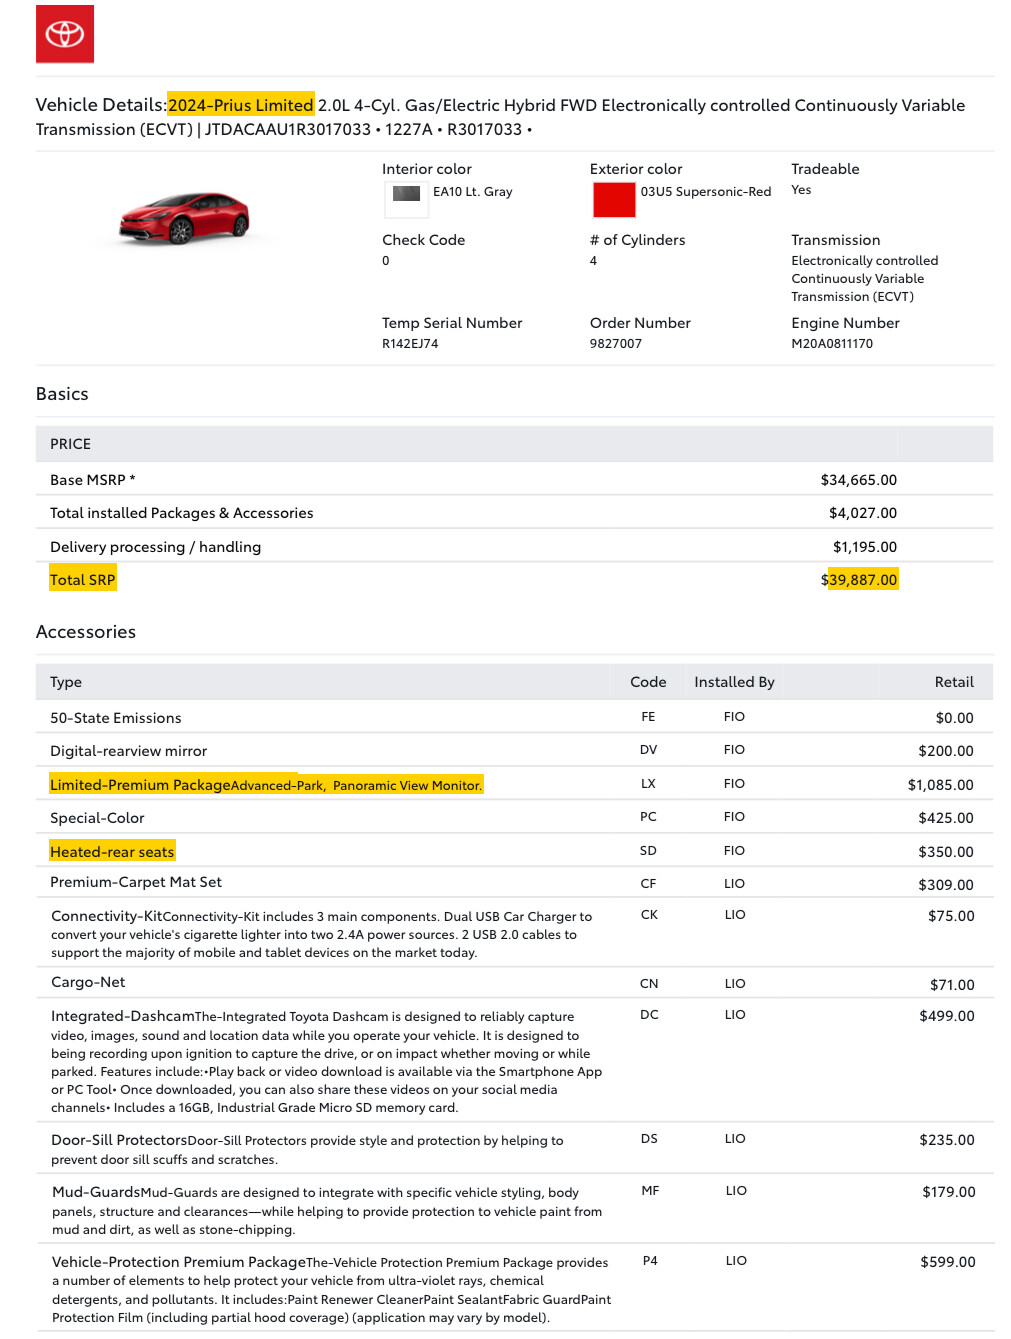Screen dimensions: 1011x1339
Task: Click the 'Mud-Guards' accessory name
Action: coord(96,1192)
